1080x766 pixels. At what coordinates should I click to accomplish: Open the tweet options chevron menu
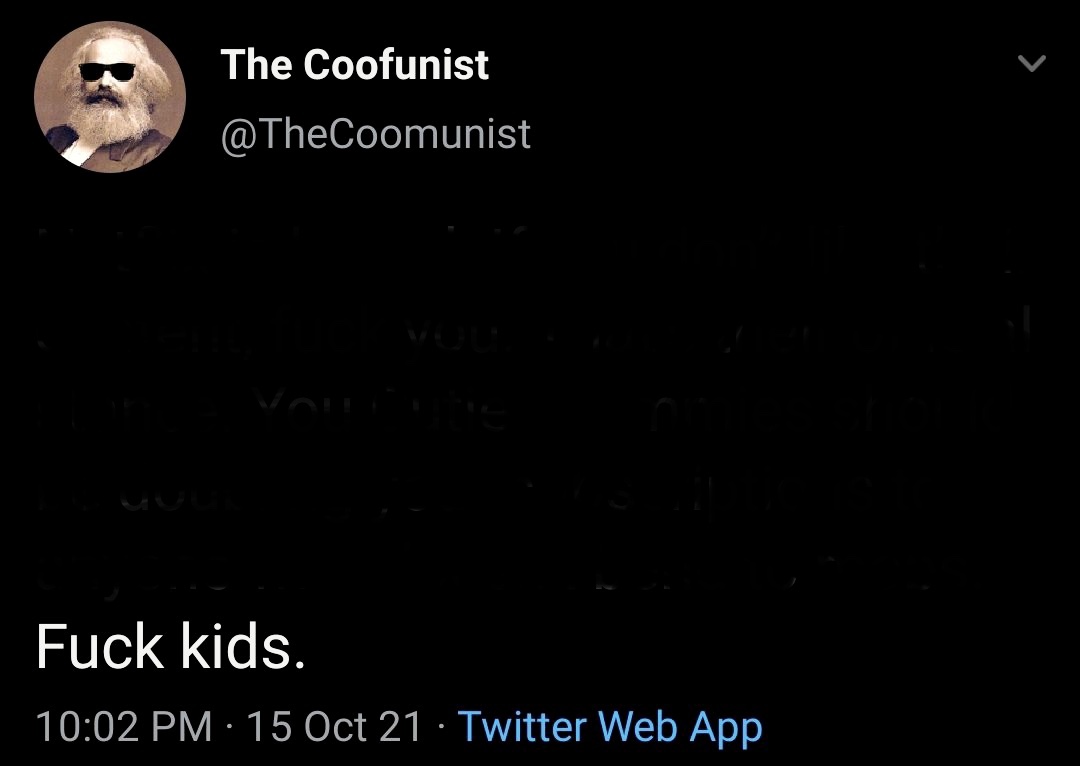(1032, 63)
